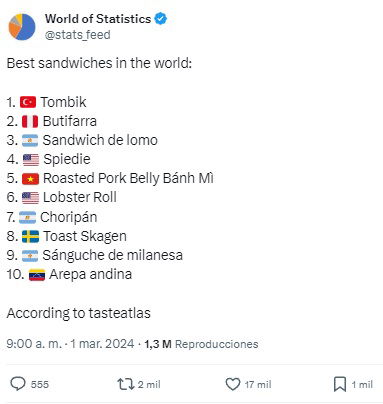Click the 1 mil bookmarks count
383x404 pixels.
(x=362, y=384)
